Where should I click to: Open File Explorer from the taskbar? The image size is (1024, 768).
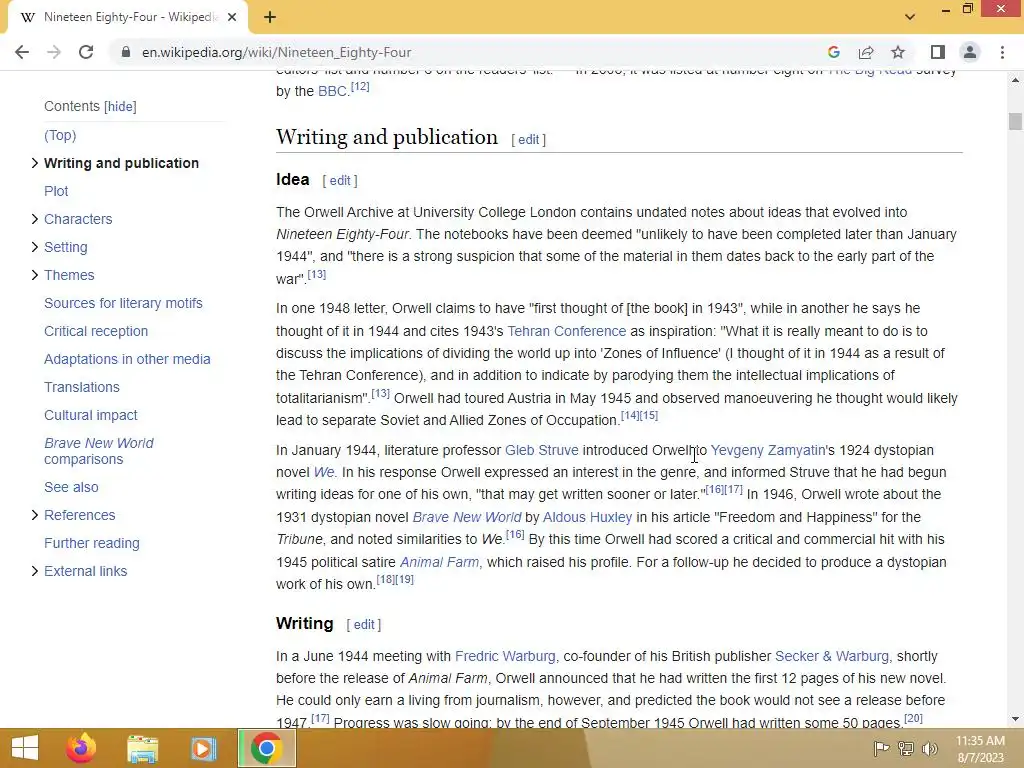[142, 748]
